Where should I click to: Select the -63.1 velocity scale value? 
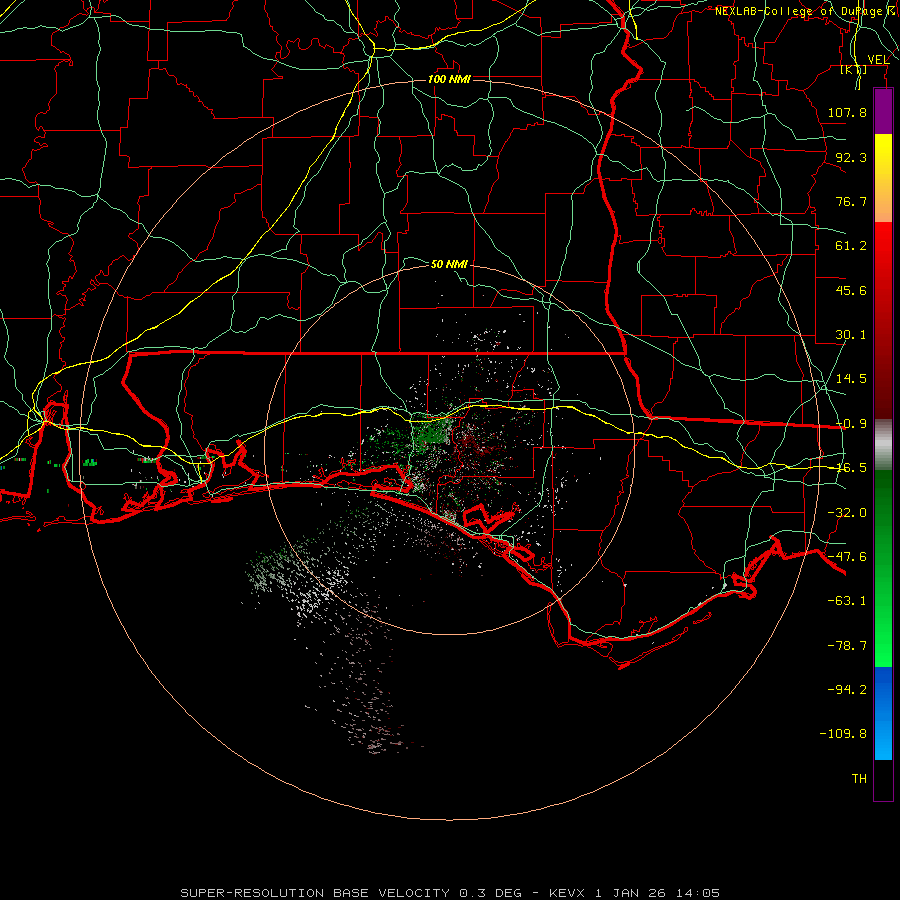[x=847, y=601]
